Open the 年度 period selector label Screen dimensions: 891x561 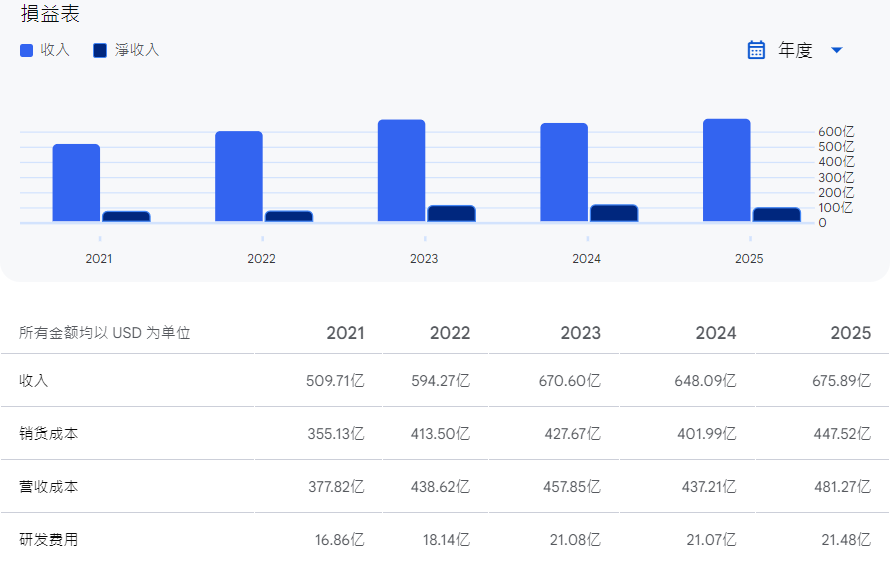795,50
